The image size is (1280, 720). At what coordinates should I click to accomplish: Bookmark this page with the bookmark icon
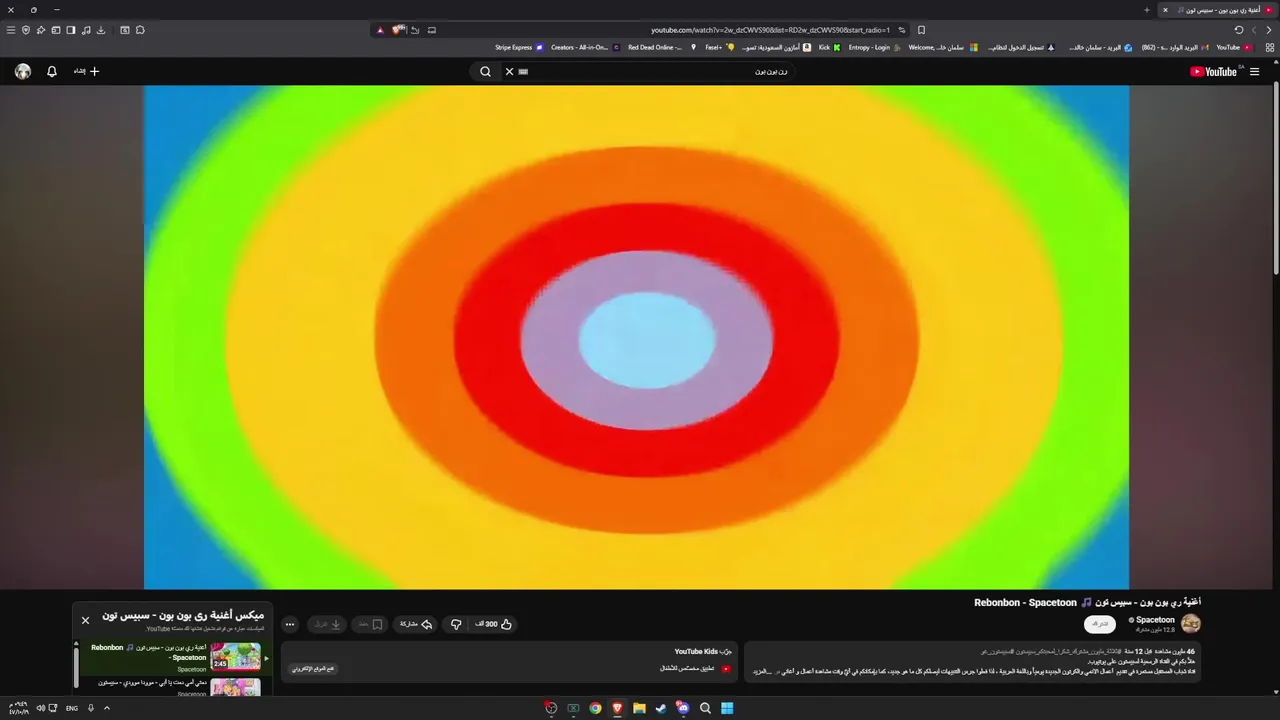(921, 30)
